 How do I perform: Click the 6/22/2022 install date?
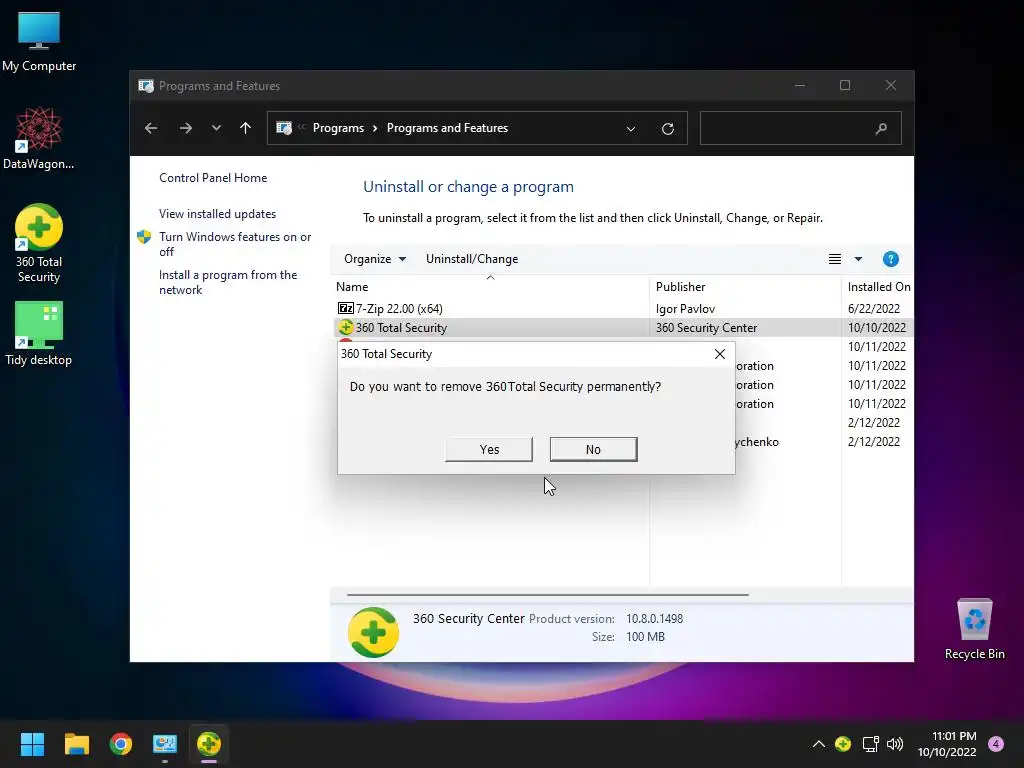pyautogui.click(x=874, y=309)
